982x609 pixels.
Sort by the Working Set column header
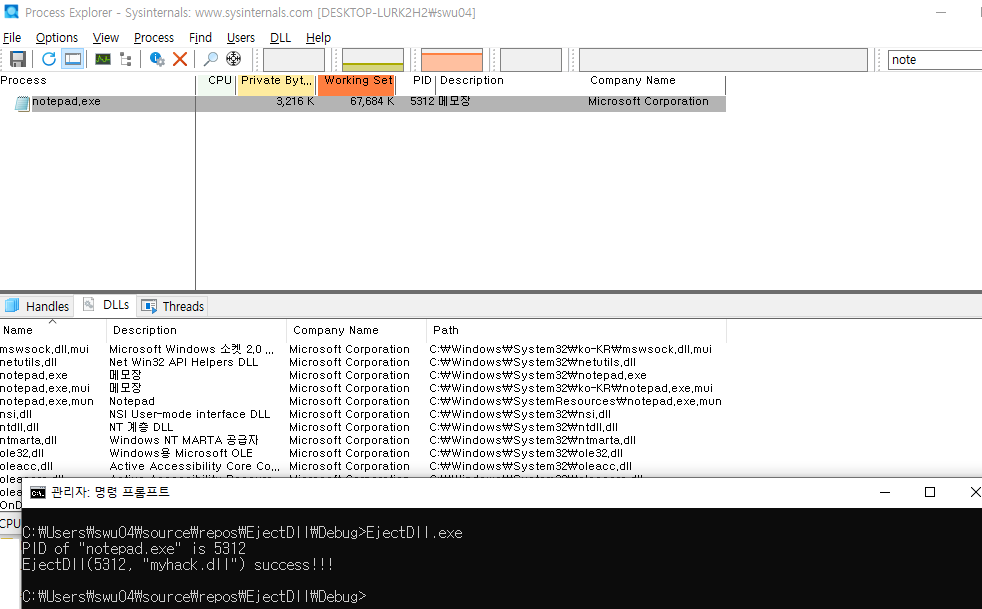click(356, 81)
